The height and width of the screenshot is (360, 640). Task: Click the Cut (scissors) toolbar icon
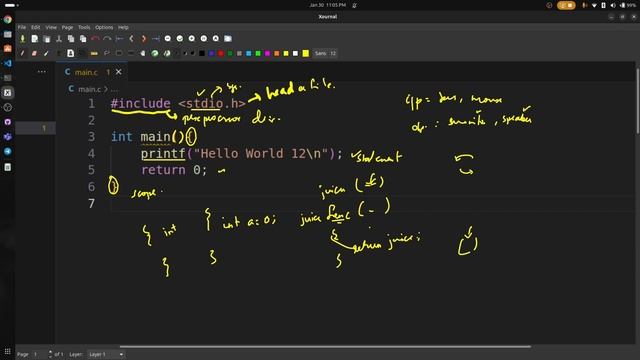click(x=59, y=38)
